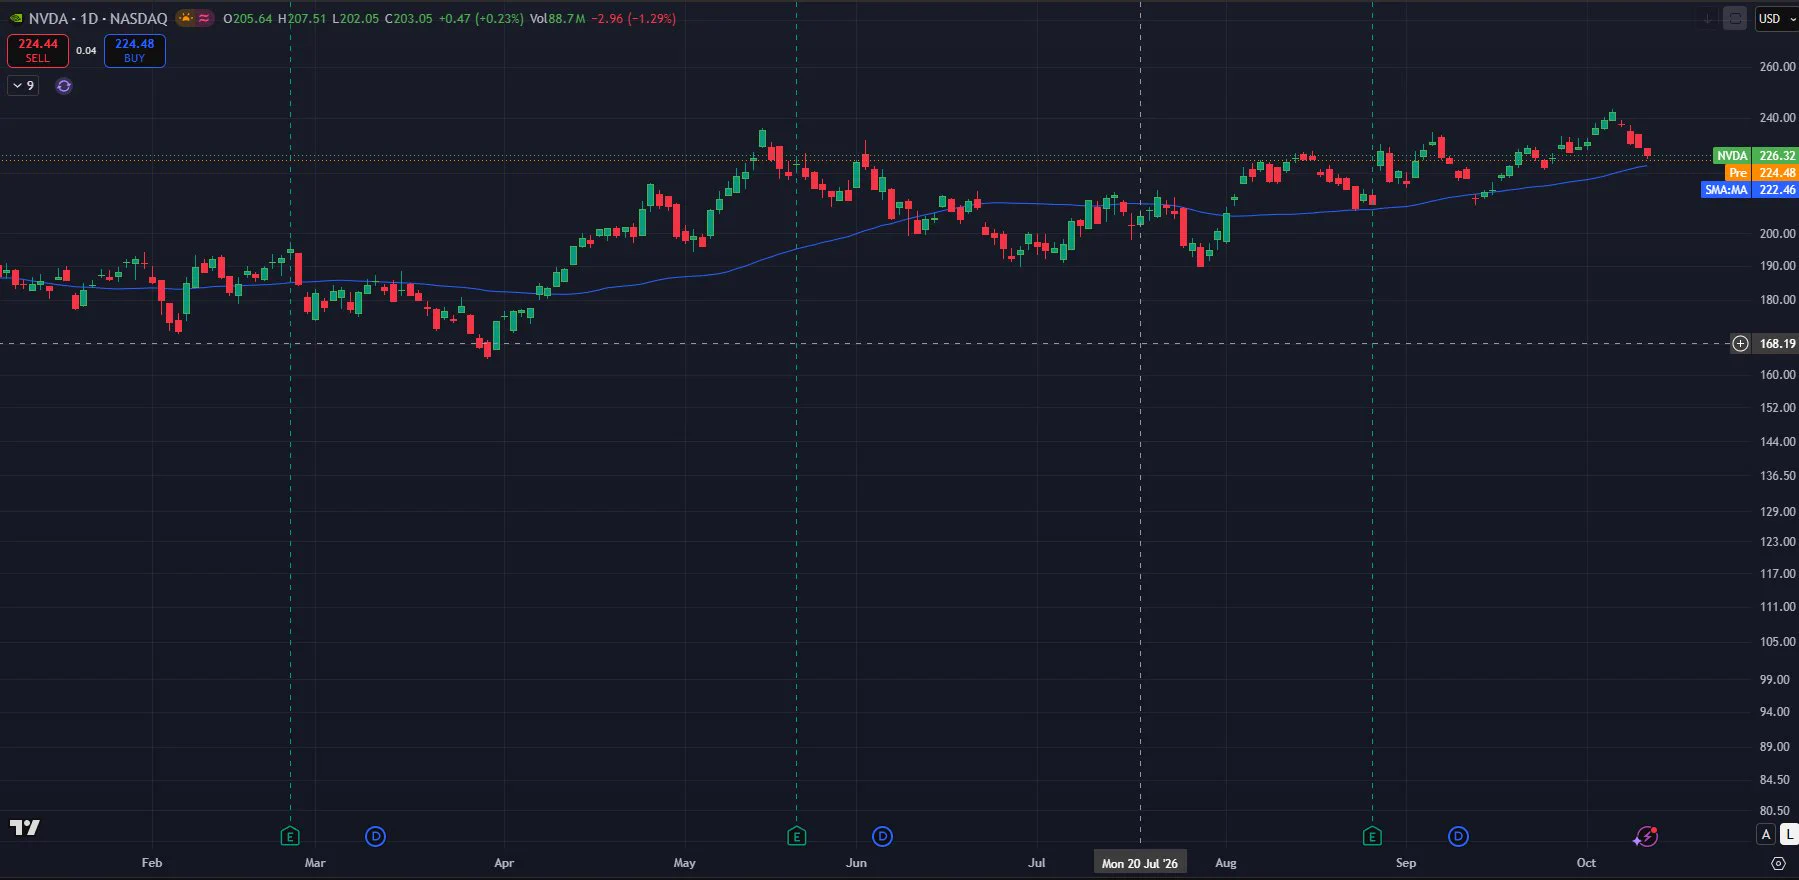Click earnings E marker near March
The image size is (1799, 880).
click(x=290, y=836)
